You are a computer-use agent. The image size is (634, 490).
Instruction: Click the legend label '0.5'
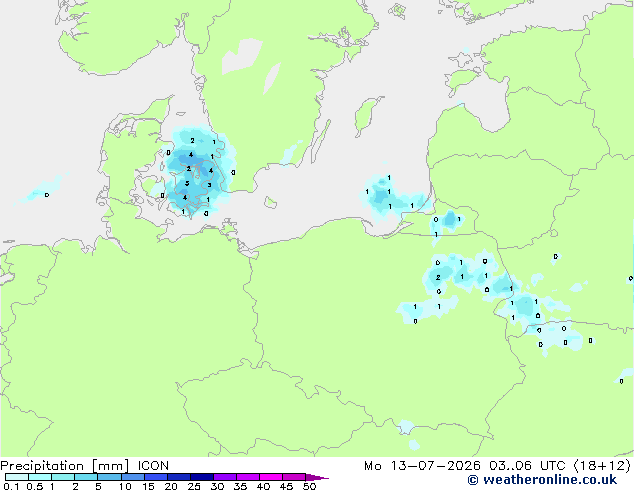[34, 486]
